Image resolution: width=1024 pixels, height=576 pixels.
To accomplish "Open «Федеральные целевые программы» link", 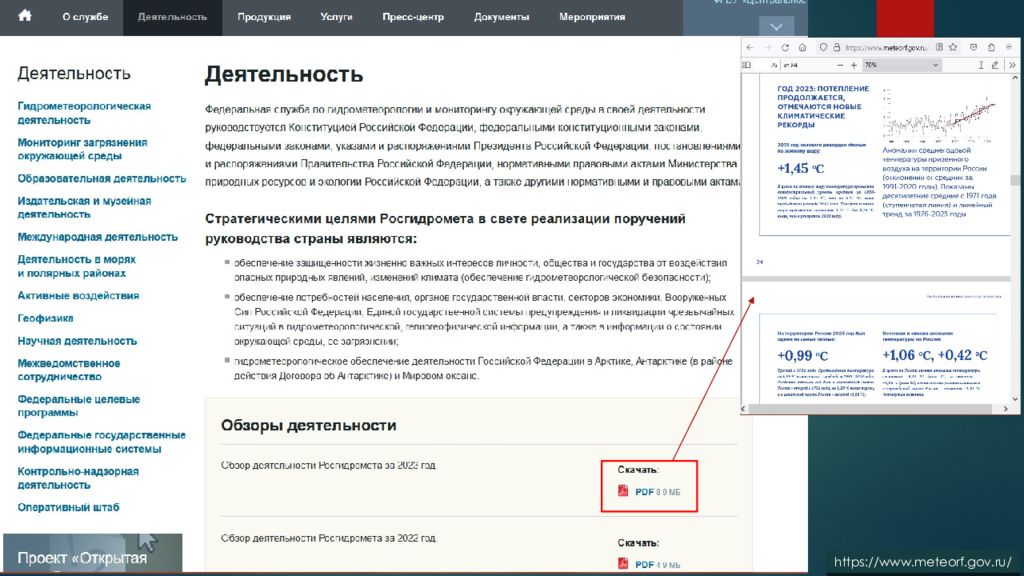I will pyautogui.click(x=79, y=406).
